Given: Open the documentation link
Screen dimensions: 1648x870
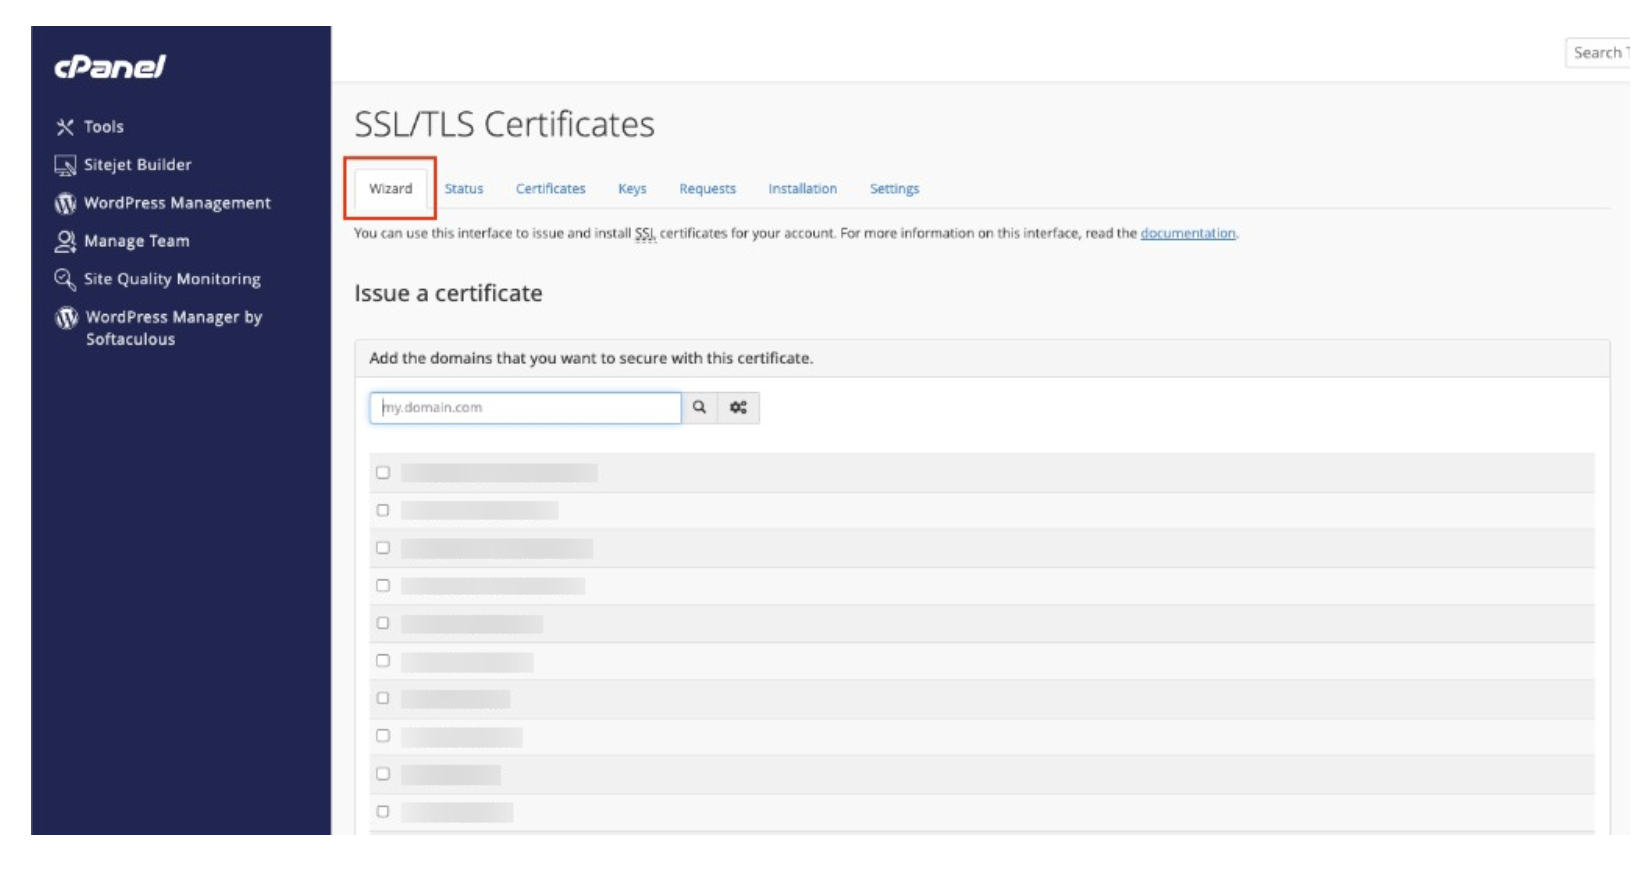Looking at the screenshot, I should point(1187,234).
